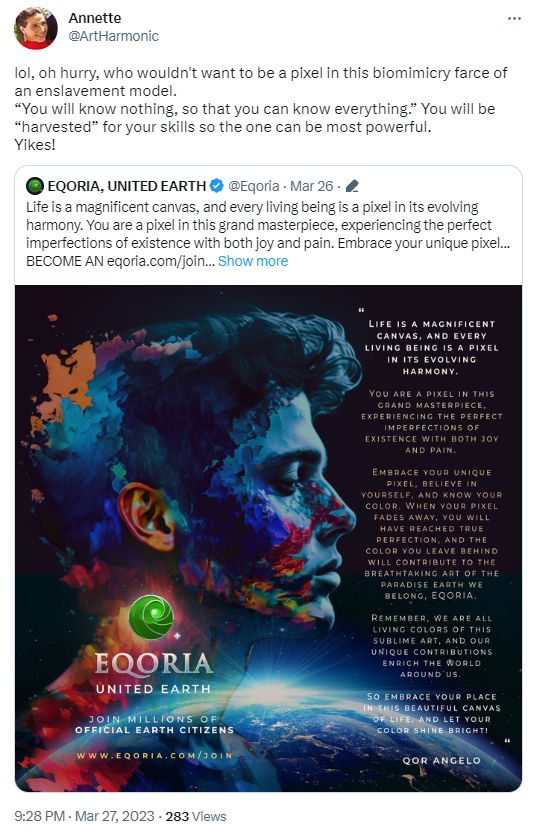Viewport: 536px width, 839px height.
Task: Click the green Eqoria swirl logo in image
Action: coord(151,617)
